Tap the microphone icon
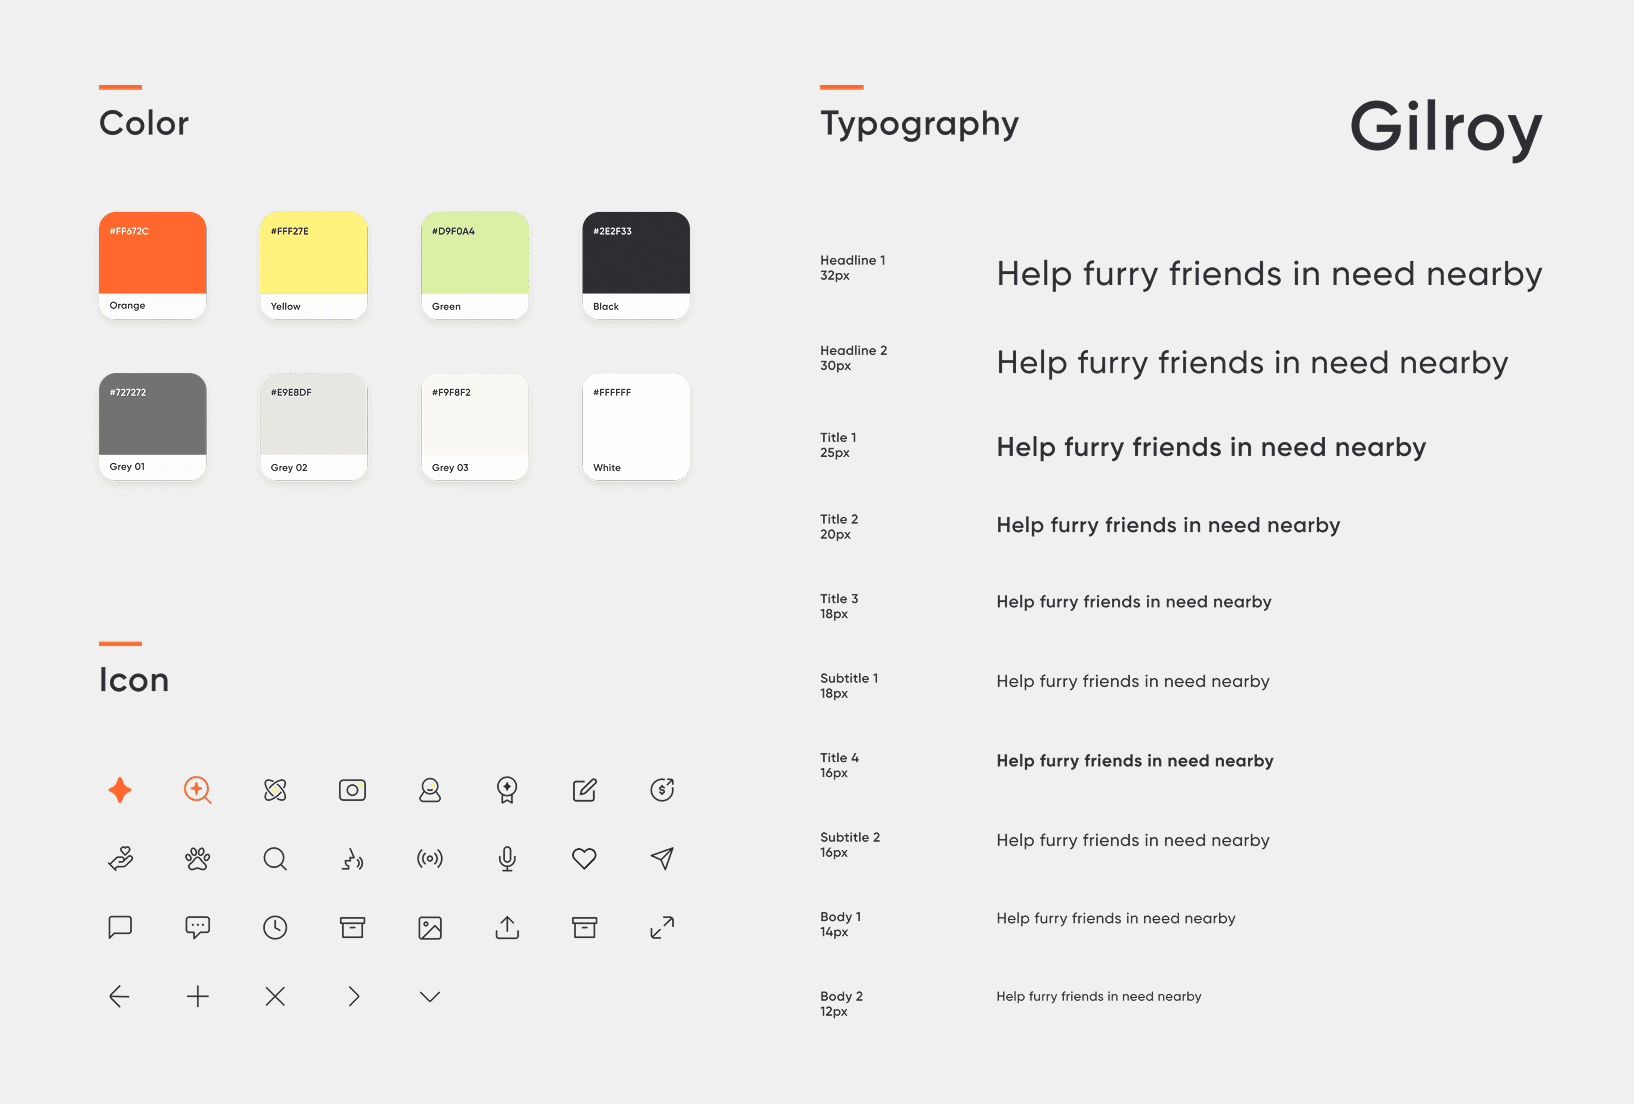This screenshot has height=1104, width=1634. 507,858
